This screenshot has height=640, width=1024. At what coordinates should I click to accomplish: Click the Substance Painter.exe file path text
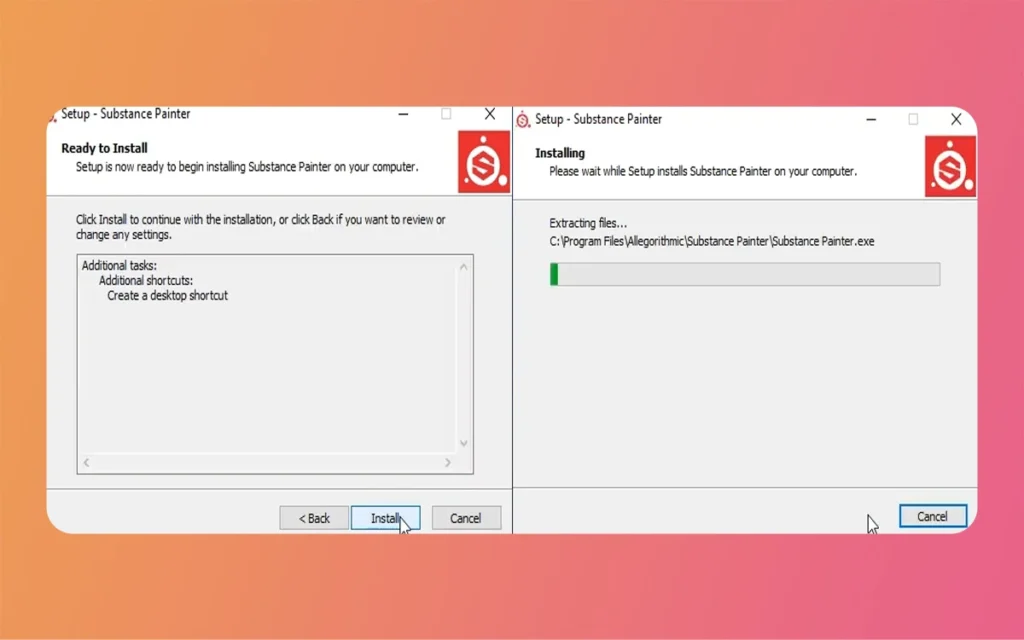pos(711,241)
